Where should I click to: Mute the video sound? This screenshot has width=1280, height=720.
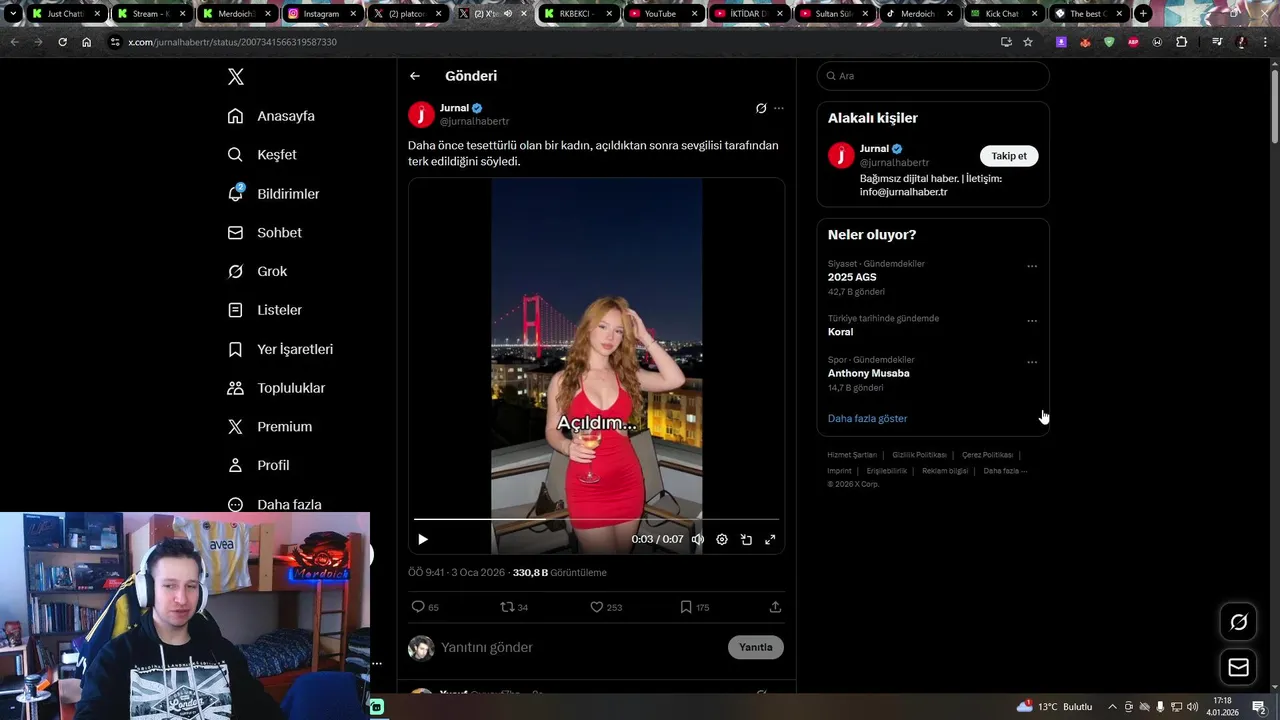click(x=698, y=540)
